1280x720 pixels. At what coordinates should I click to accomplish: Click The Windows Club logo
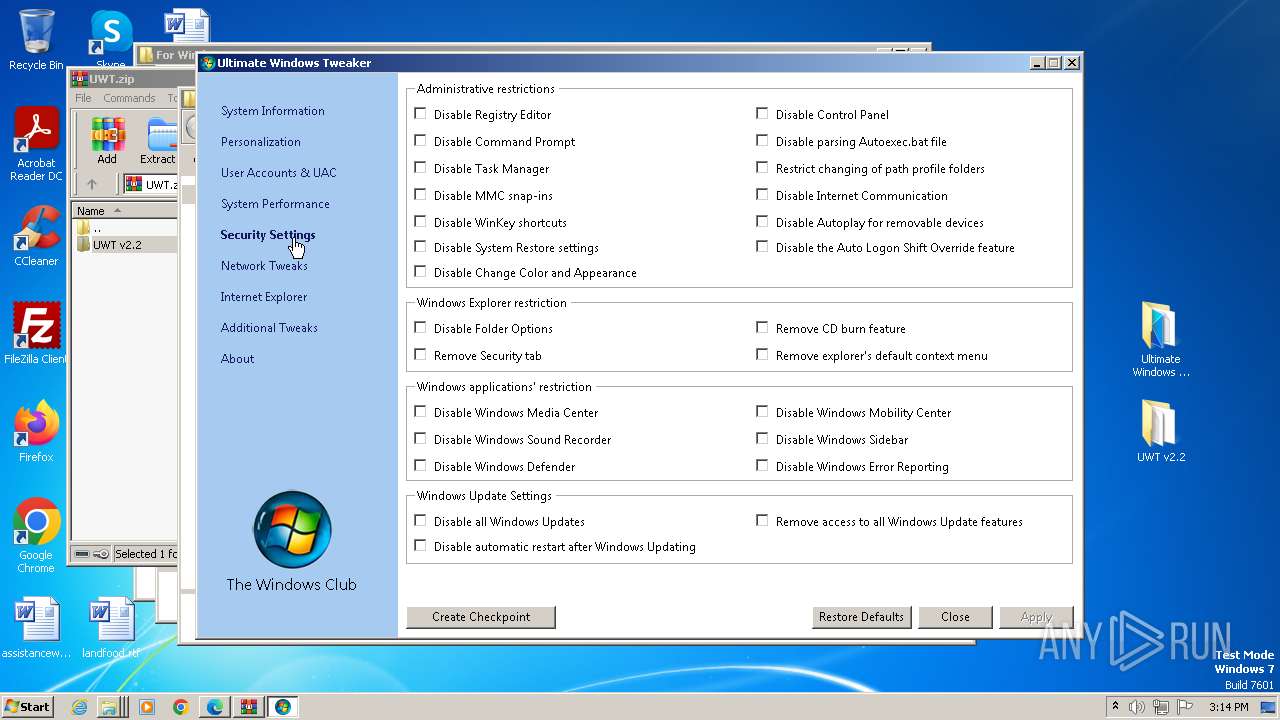coord(291,530)
